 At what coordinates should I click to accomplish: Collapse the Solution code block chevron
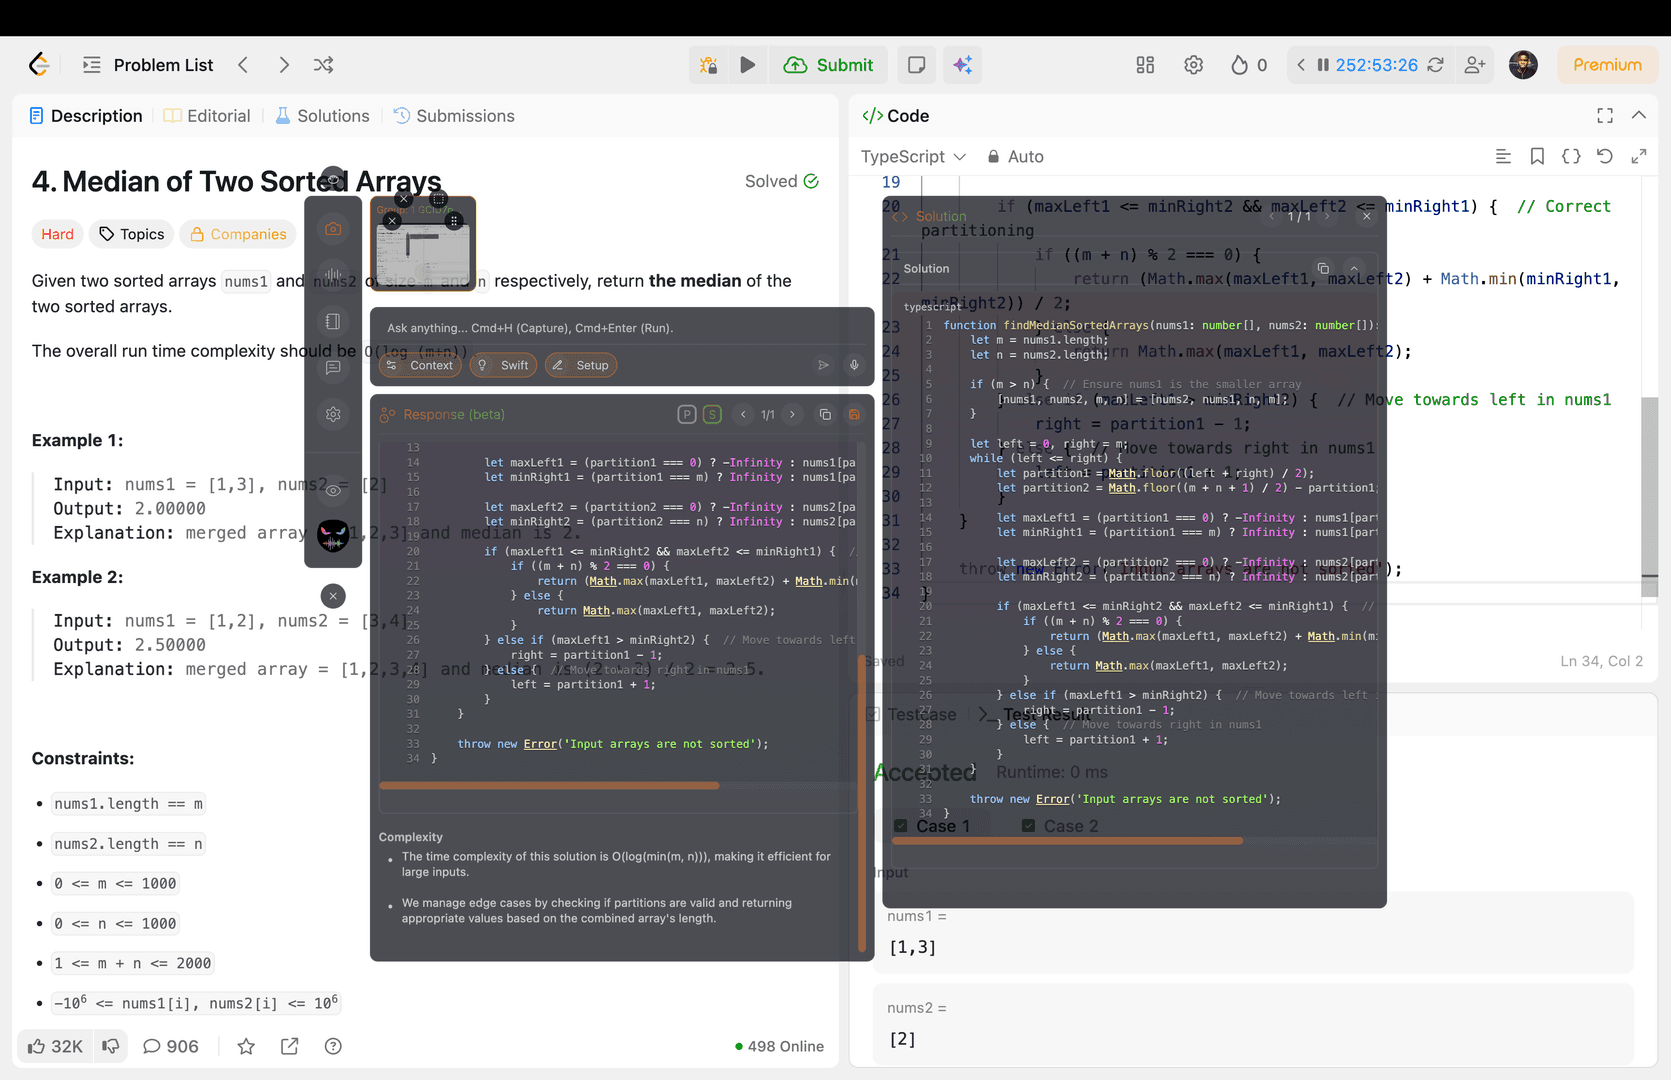(1354, 268)
